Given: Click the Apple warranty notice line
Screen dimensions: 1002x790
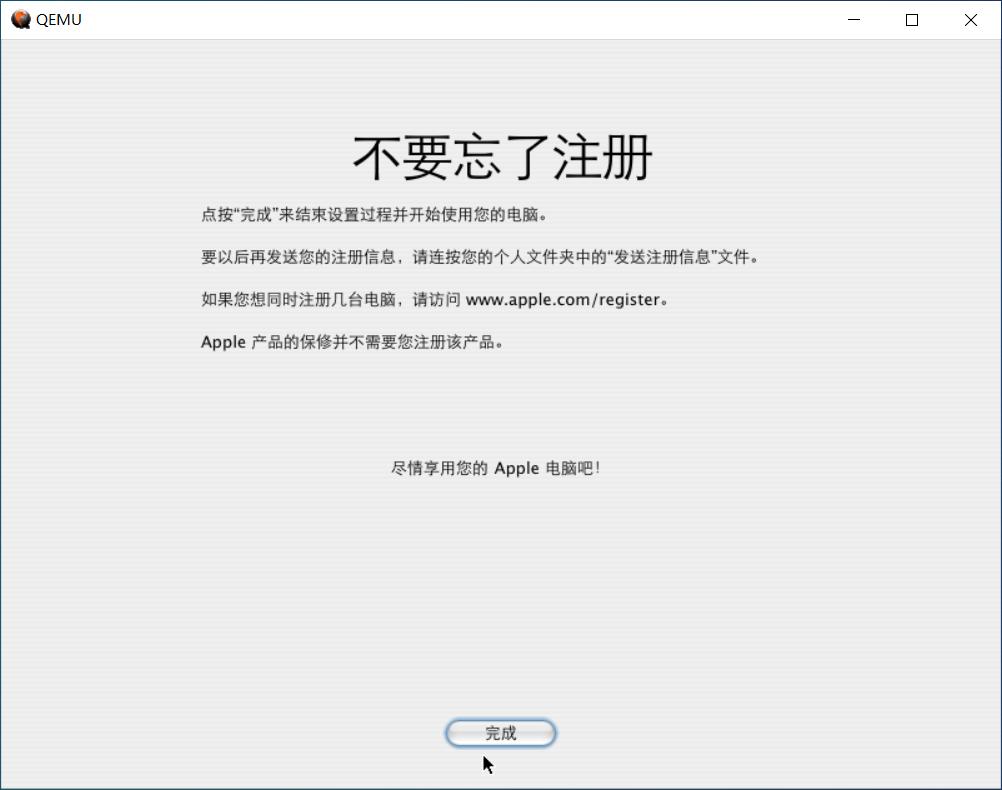Looking at the screenshot, I should (x=351, y=341).
